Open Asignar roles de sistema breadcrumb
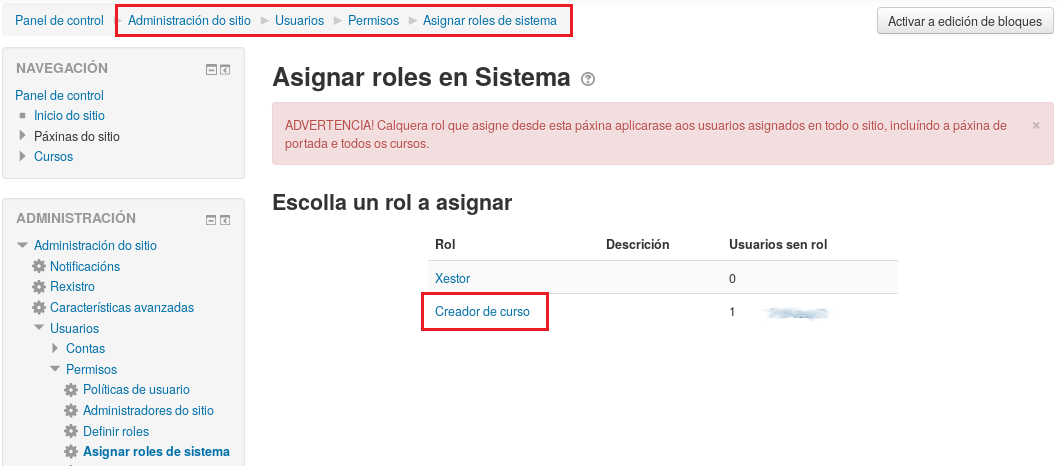This screenshot has width=1057, height=466. pos(490,21)
